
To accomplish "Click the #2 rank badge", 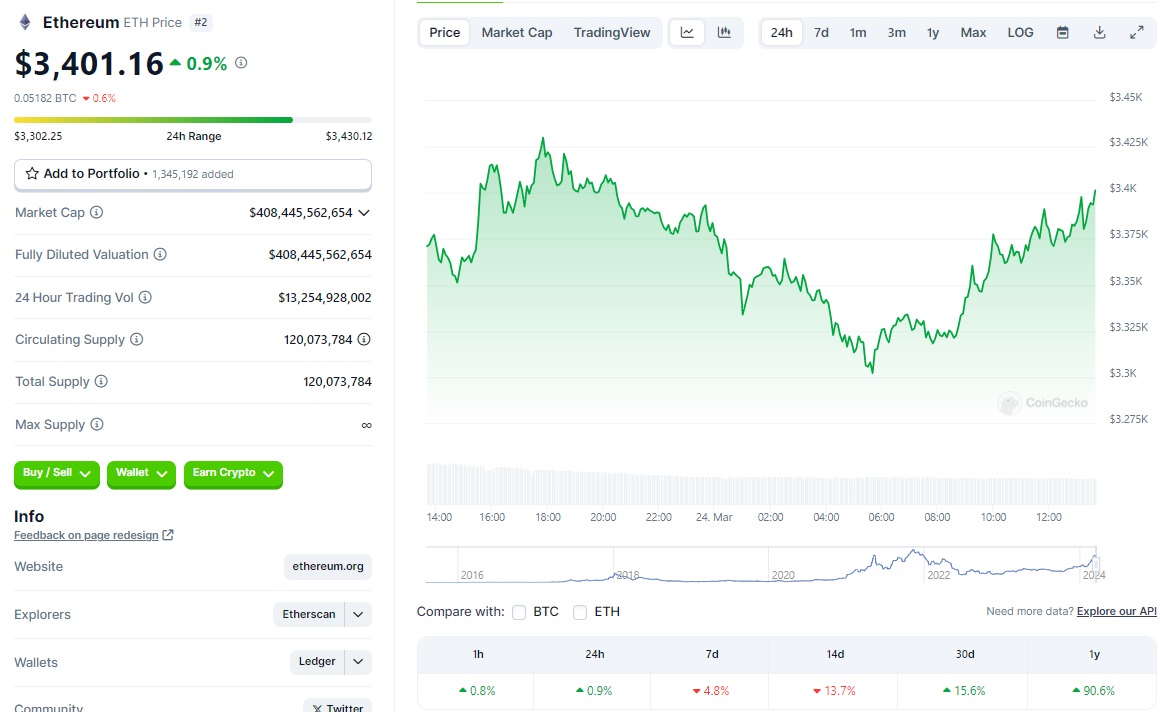I will pyautogui.click(x=200, y=23).
